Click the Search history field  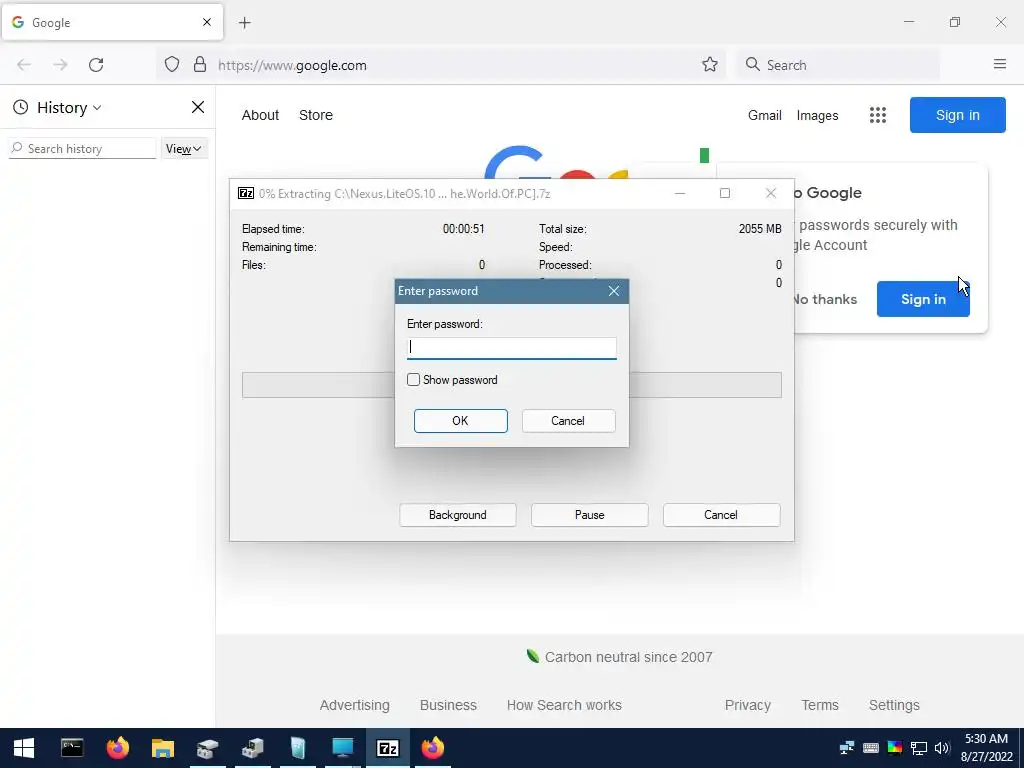click(82, 148)
